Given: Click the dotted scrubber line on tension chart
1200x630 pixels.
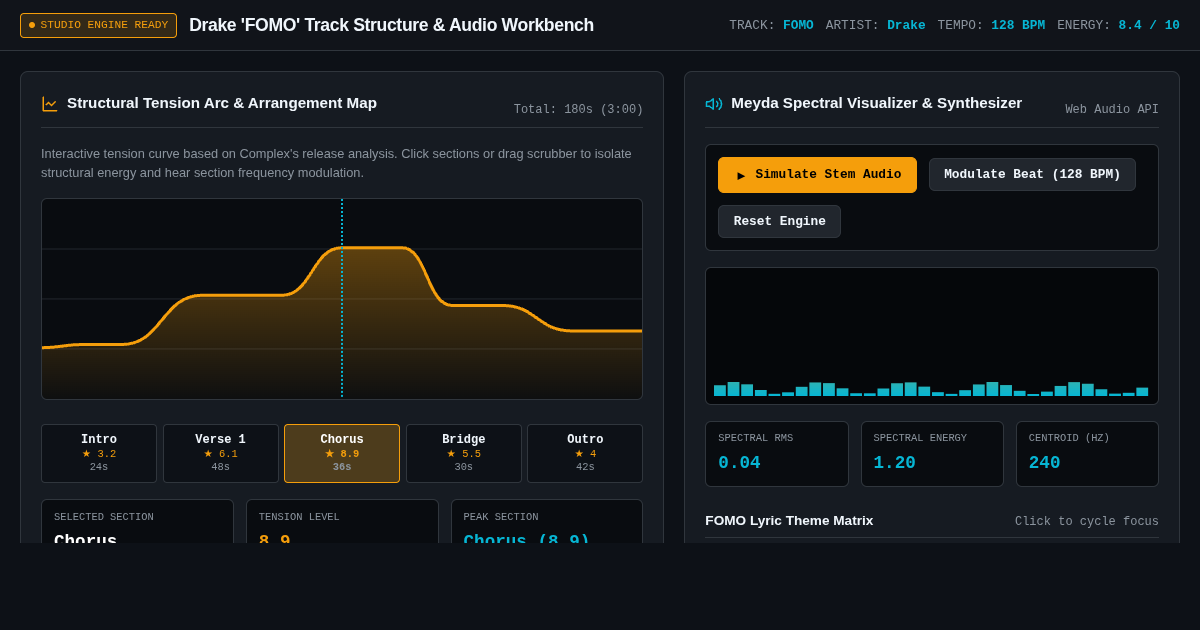Looking at the screenshot, I should 342,299.
